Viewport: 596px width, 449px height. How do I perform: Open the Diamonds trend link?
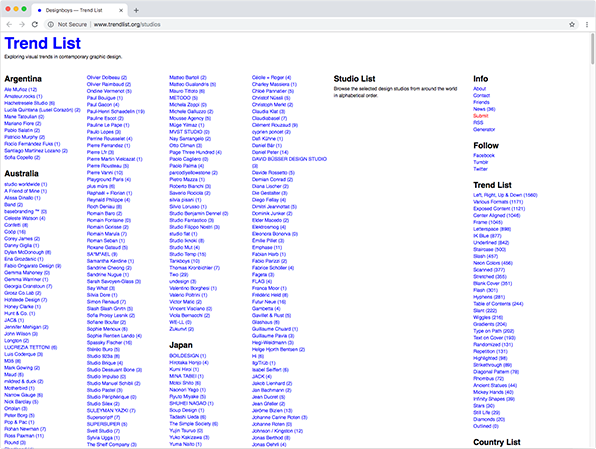click(x=489, y=419)
